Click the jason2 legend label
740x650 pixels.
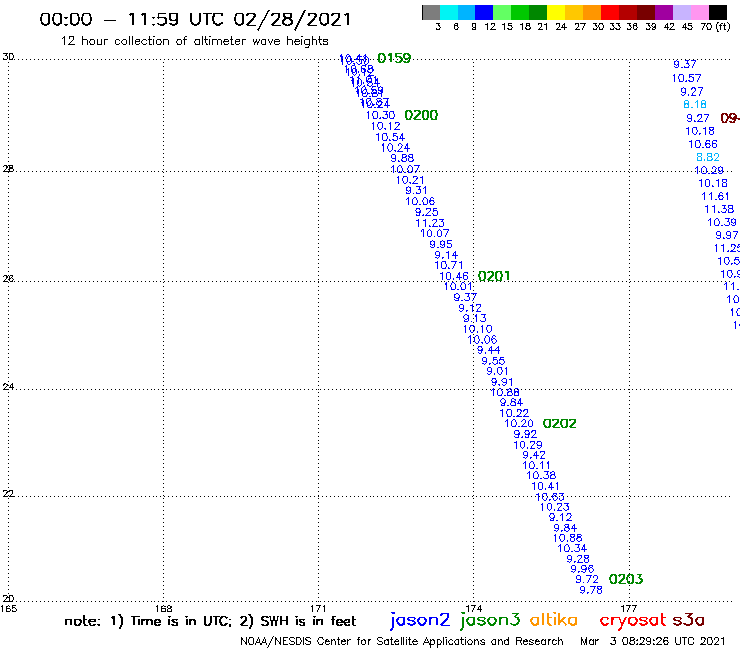[x=420, y=620]
